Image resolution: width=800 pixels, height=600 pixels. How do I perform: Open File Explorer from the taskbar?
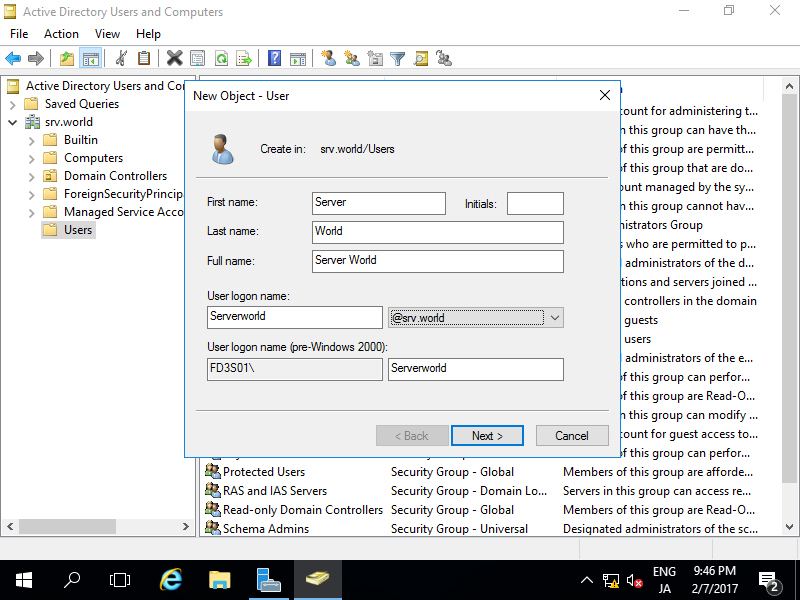click(x=220, y=580)
